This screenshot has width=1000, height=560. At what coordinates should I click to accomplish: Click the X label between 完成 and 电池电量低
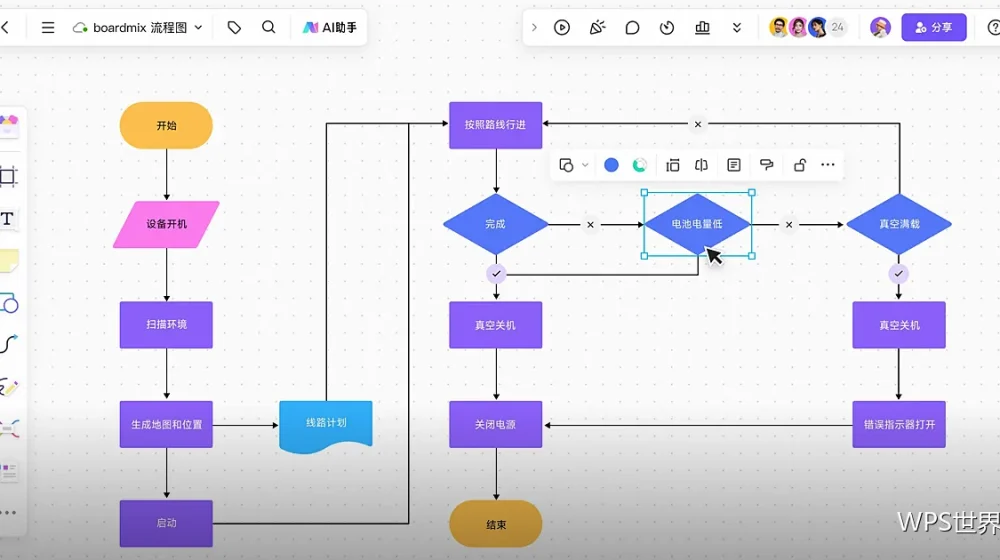(x=591, y=225)
